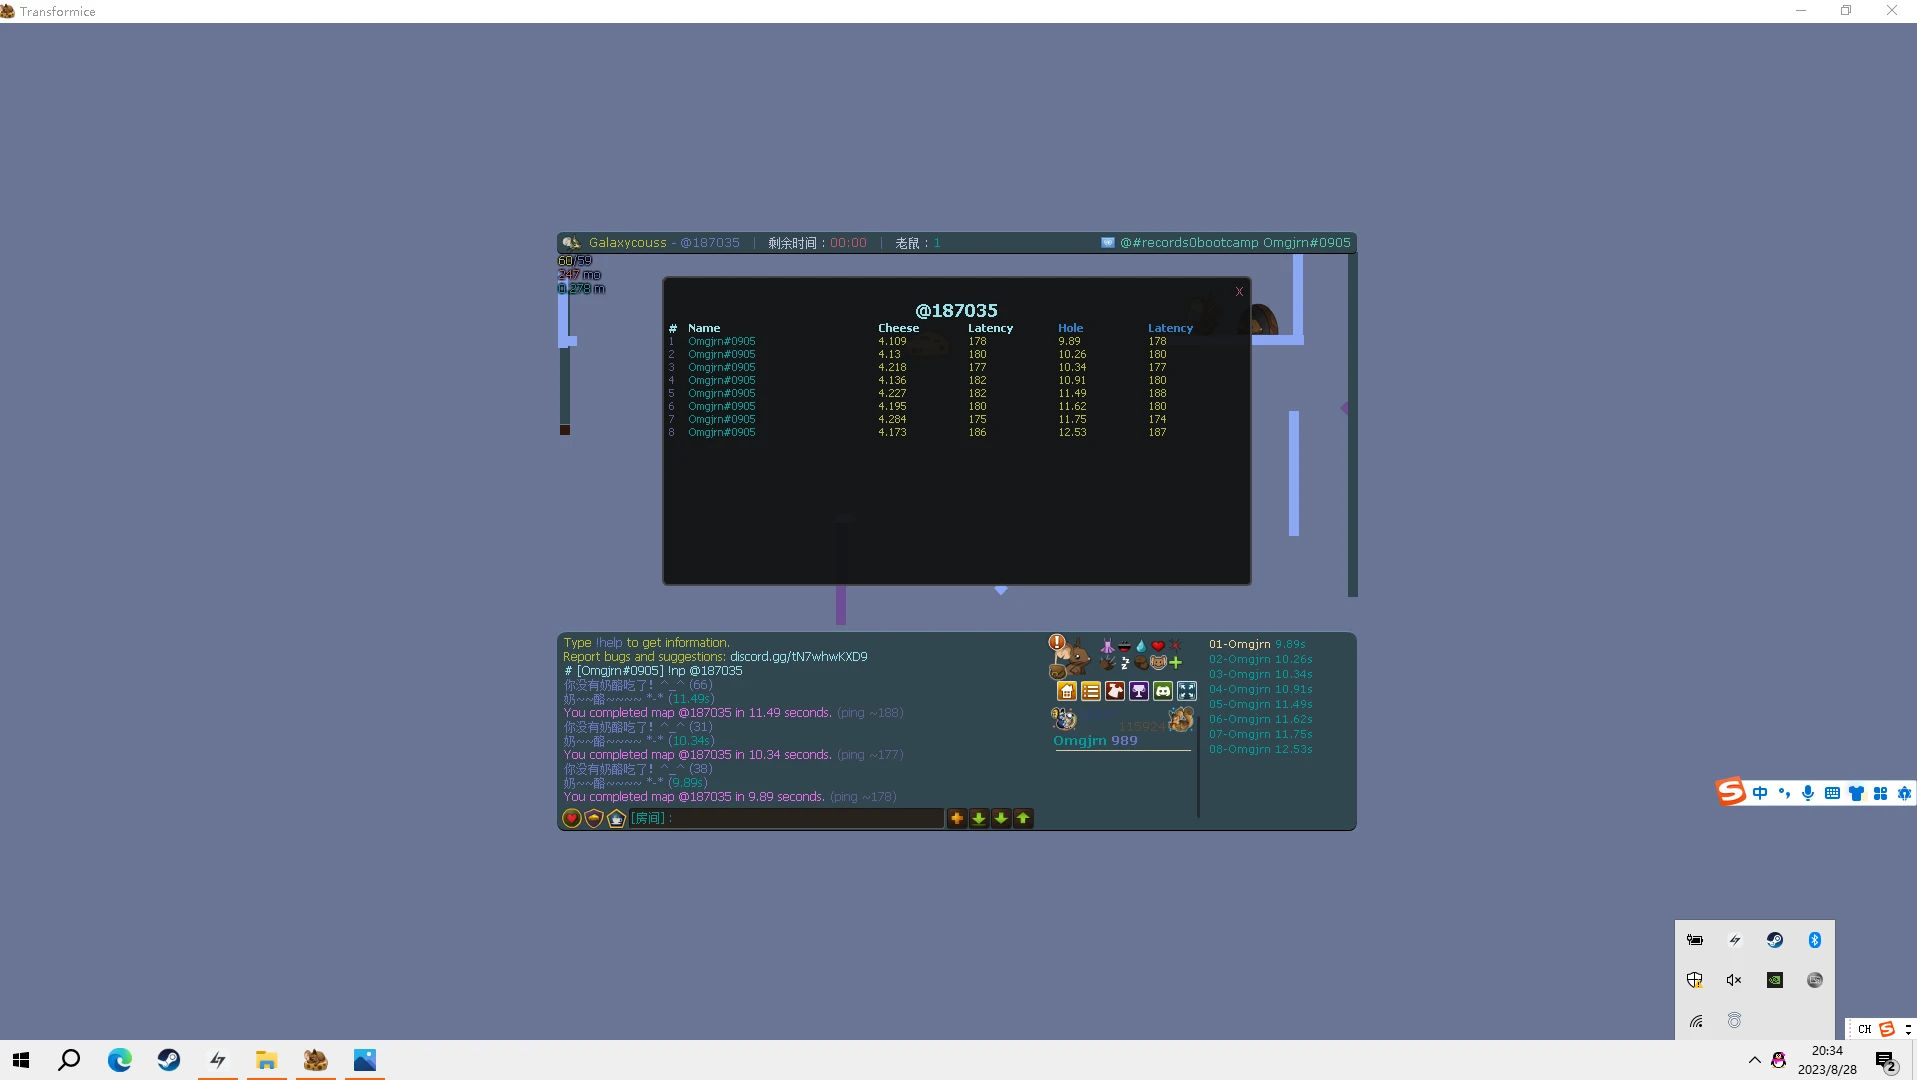
Task: Select the red heart kiss emote
Action: (x=1158, y=646)
